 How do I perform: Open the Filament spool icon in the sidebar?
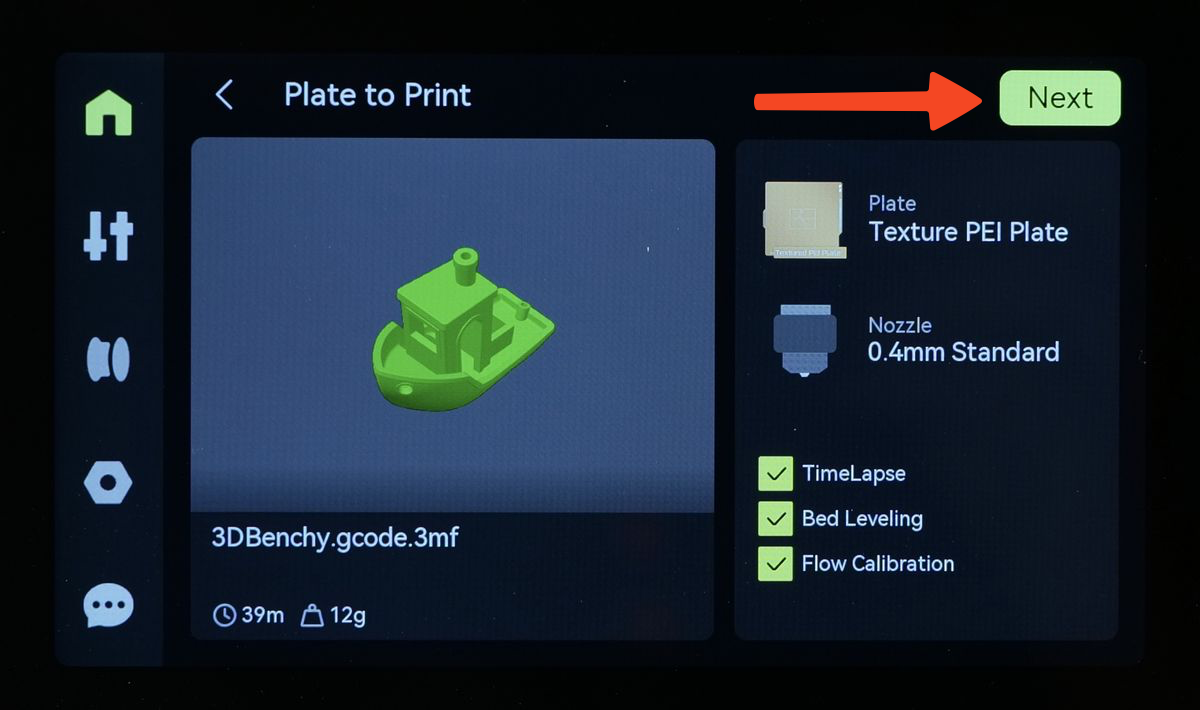click(x=108, y=358)
